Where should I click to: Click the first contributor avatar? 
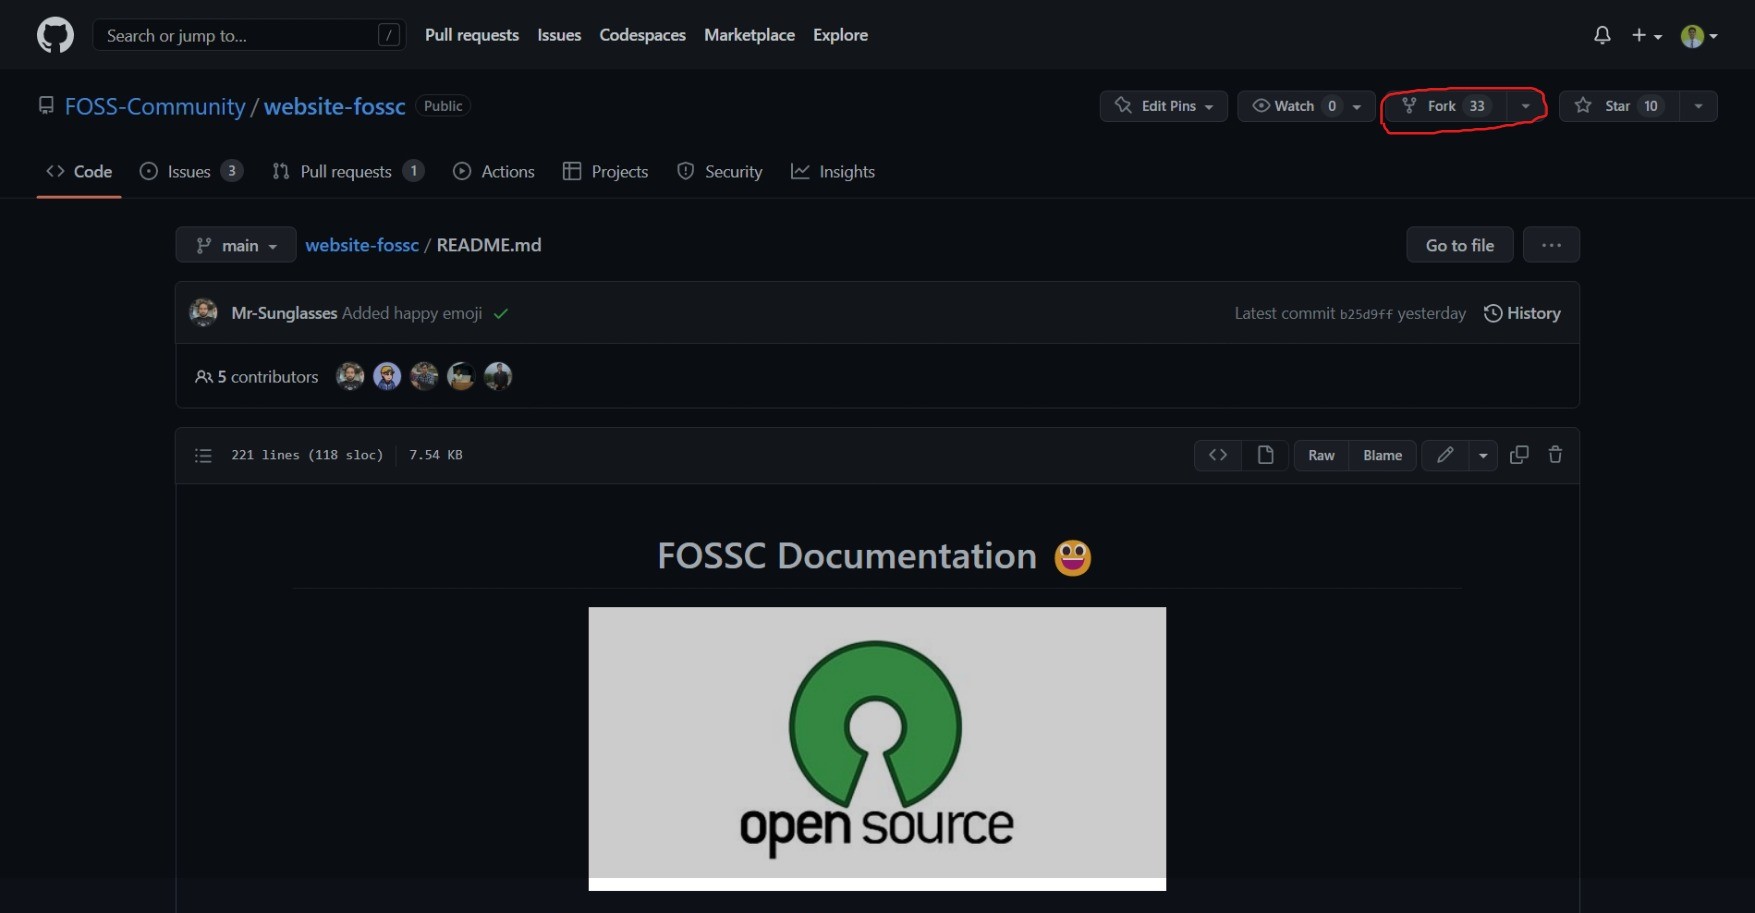coord(350,376)
